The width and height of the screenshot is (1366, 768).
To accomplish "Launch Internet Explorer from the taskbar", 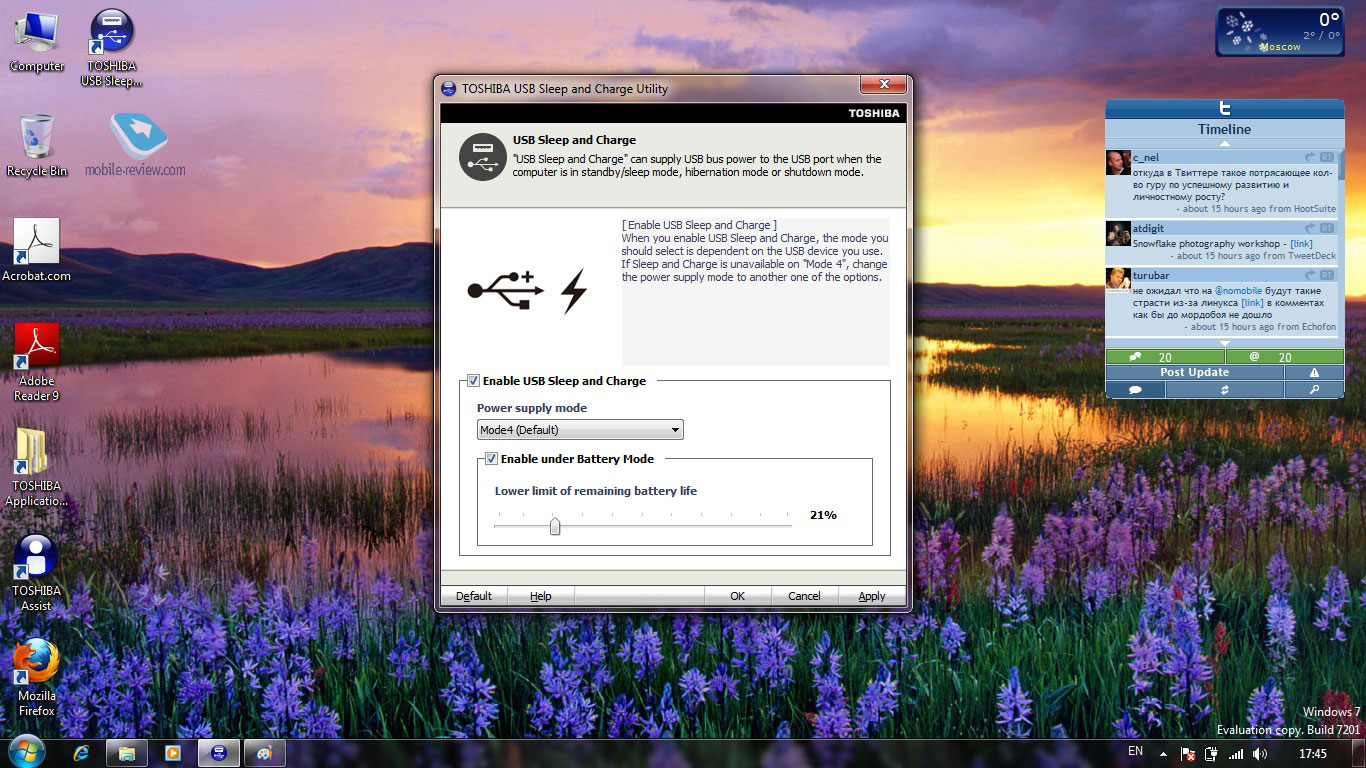I will pos(82,753).
